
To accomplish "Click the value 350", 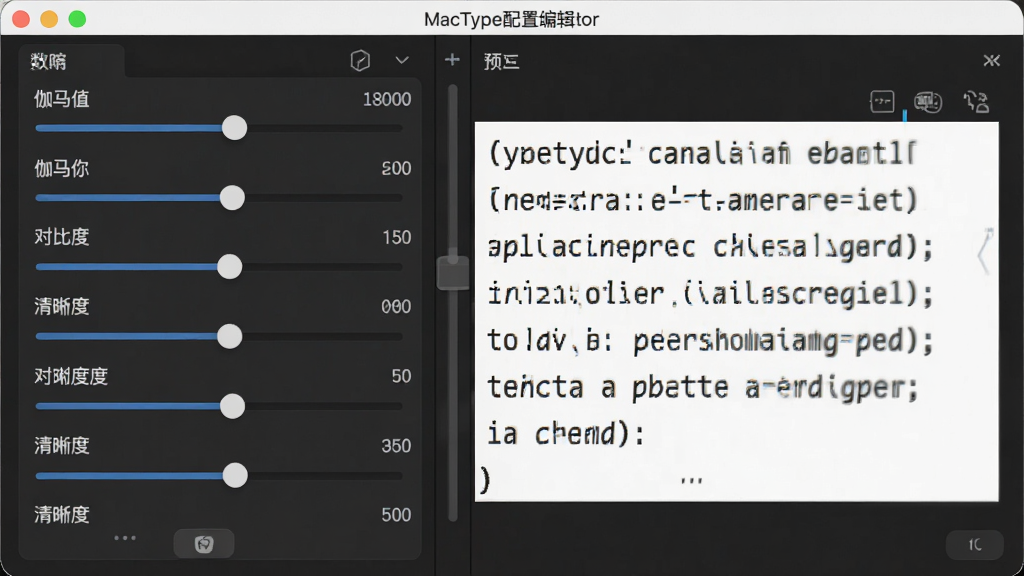I will pyautogui.click(x=396, y=445).
